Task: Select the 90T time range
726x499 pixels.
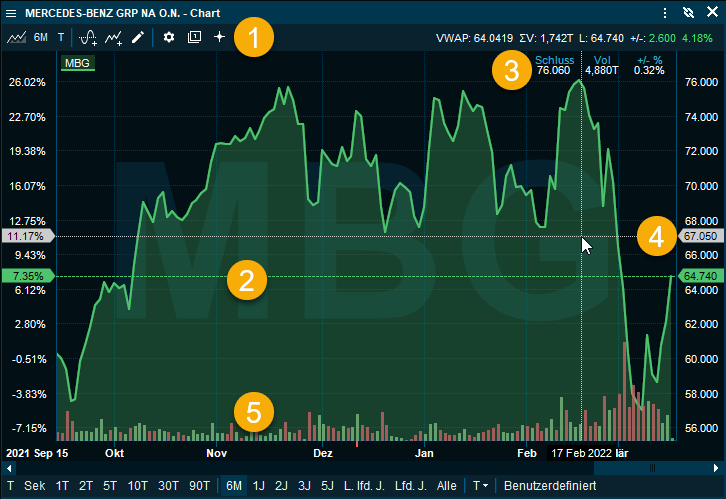Action: 200,485
